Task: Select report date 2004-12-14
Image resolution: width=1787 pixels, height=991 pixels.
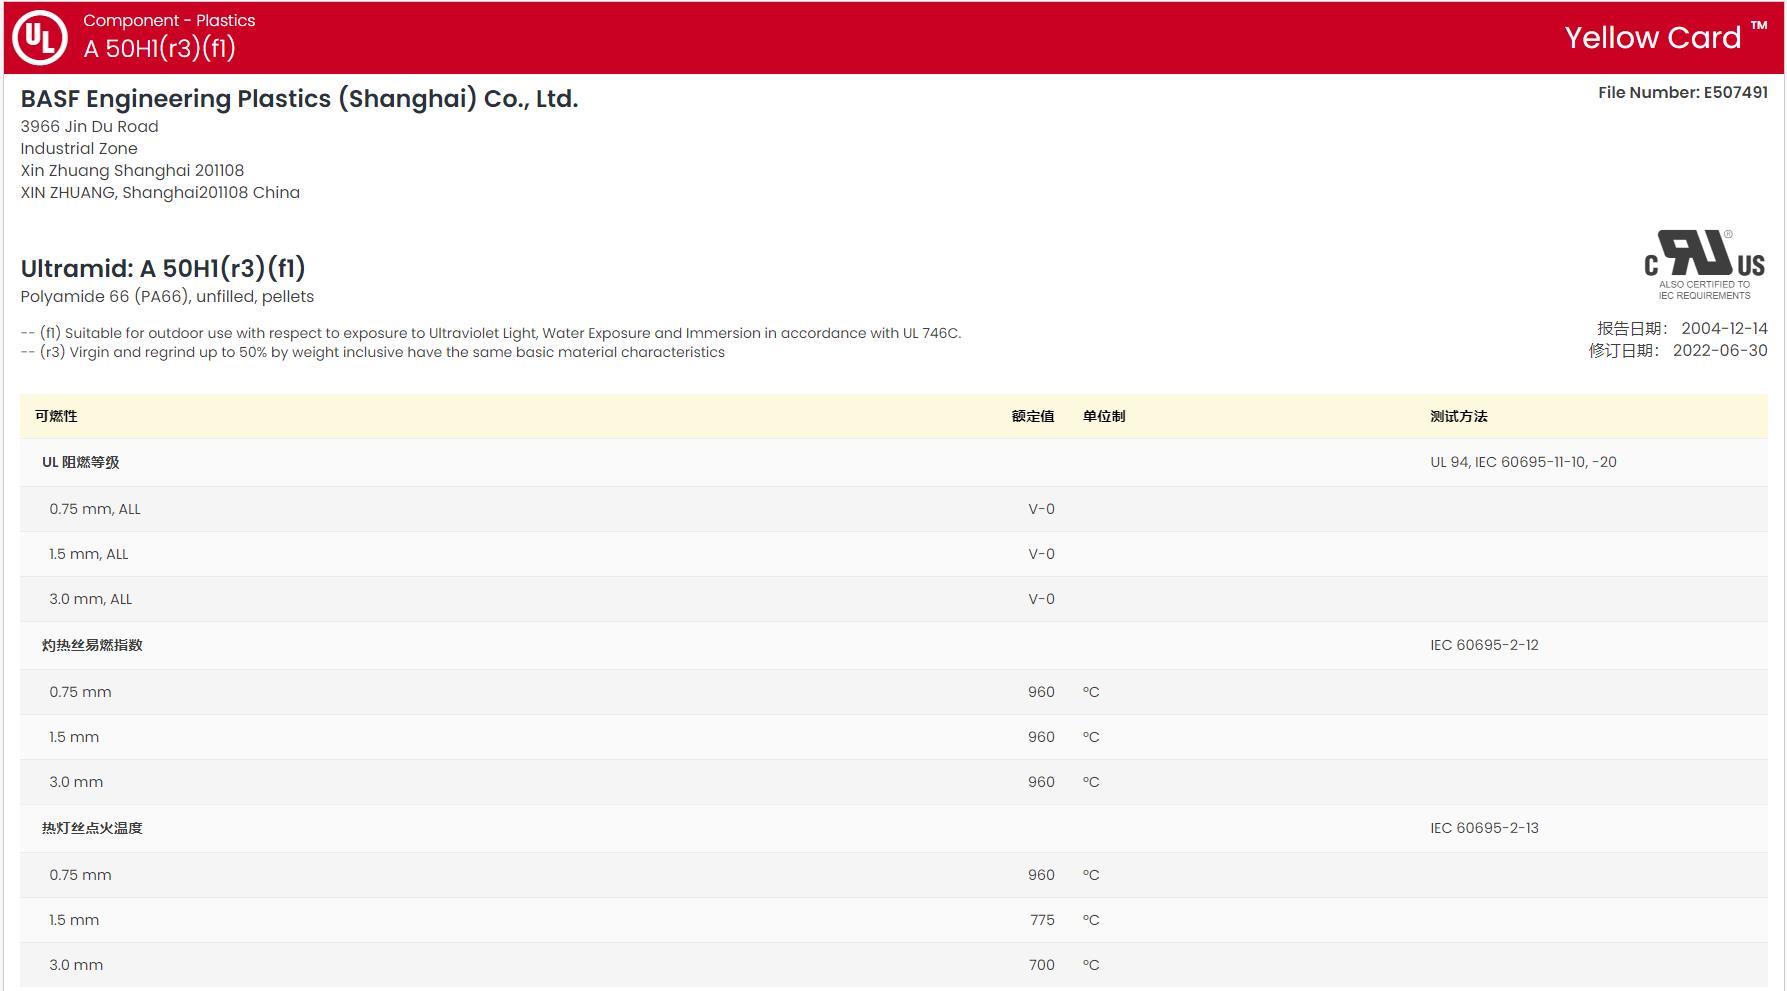Action: (x=1724, y=328)
